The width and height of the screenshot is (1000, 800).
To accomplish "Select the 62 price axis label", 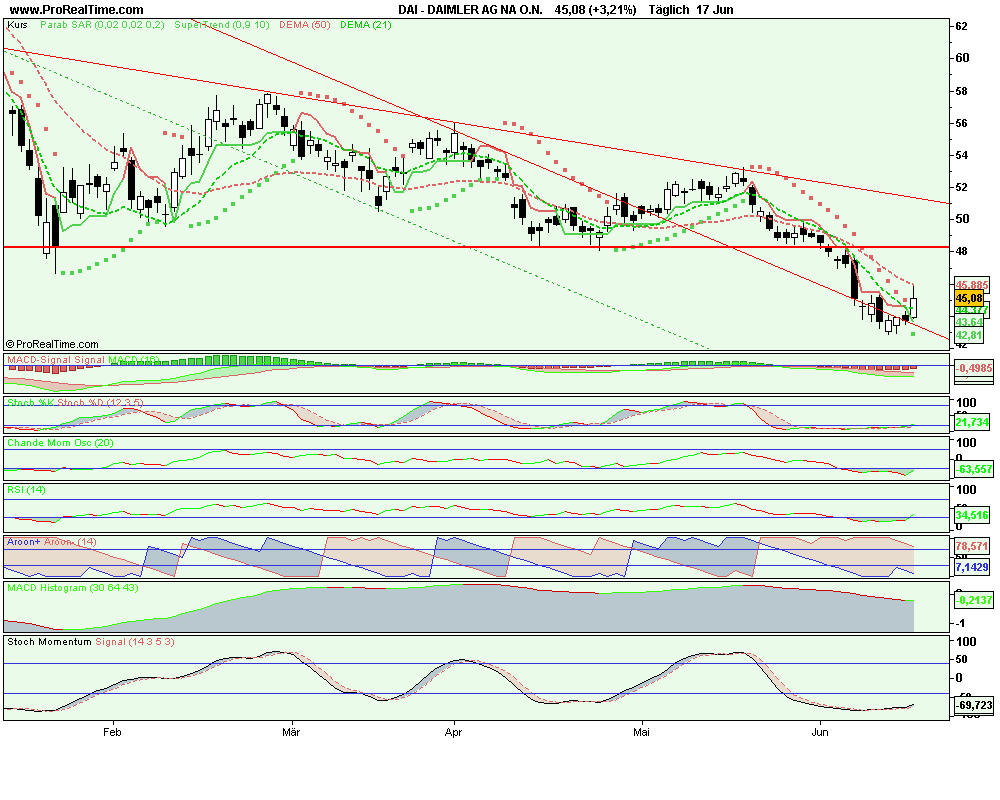I will click(961, 26).
